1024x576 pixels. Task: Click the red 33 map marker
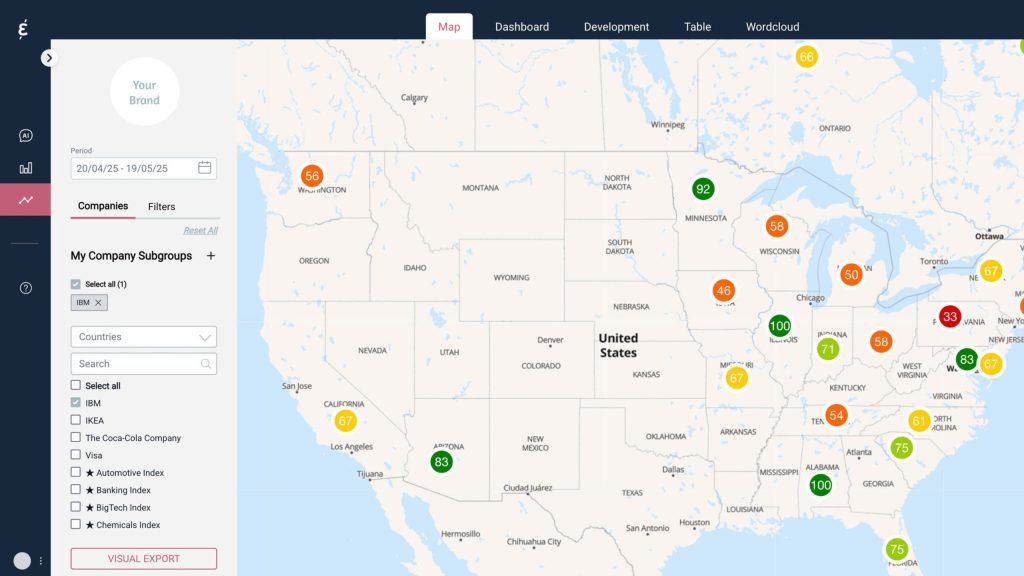coord(950,317)
